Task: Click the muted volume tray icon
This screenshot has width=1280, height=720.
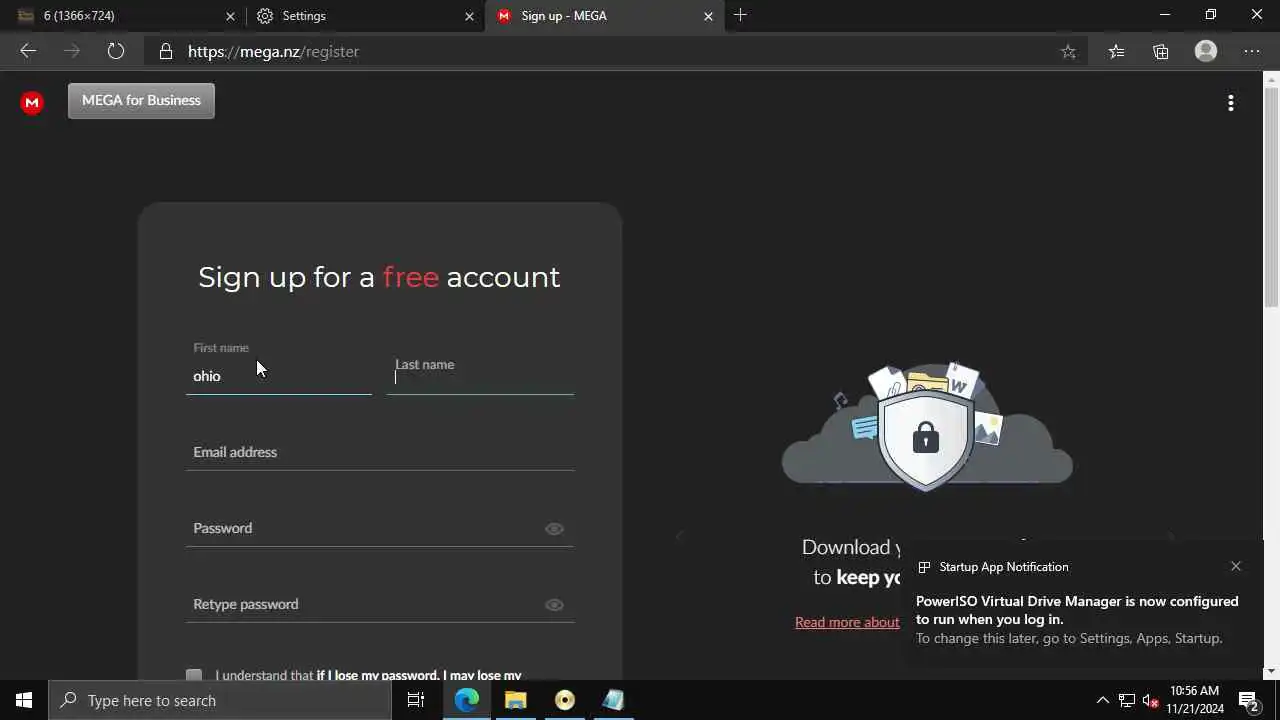Action: [1150, 700]
